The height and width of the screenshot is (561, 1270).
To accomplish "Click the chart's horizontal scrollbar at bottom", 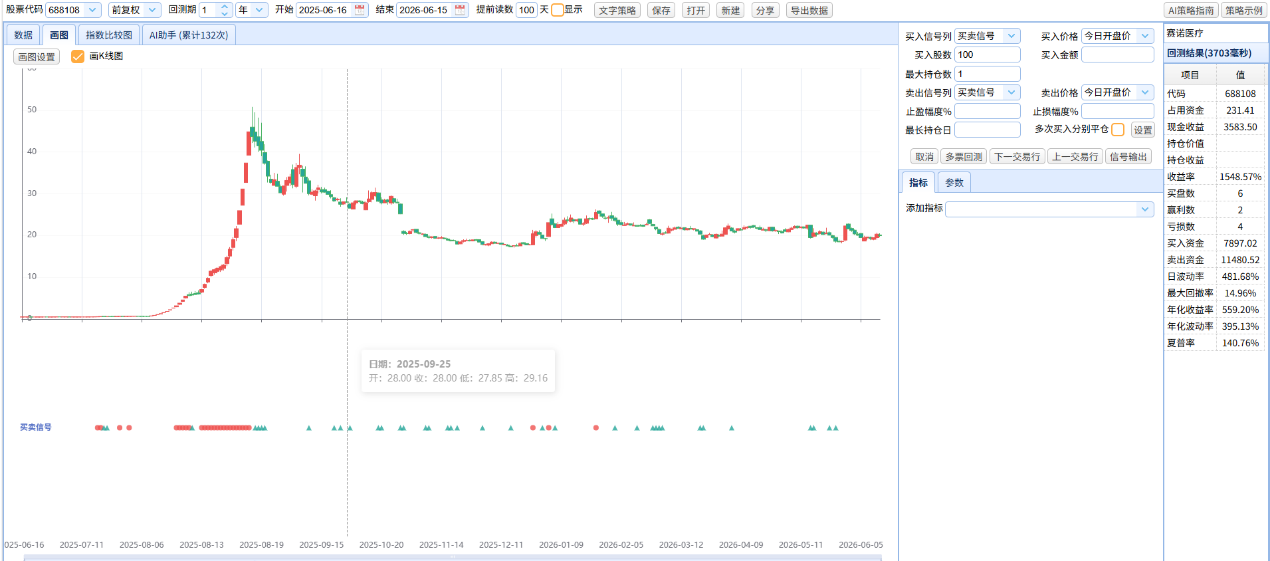I will (x=452, y=557).
